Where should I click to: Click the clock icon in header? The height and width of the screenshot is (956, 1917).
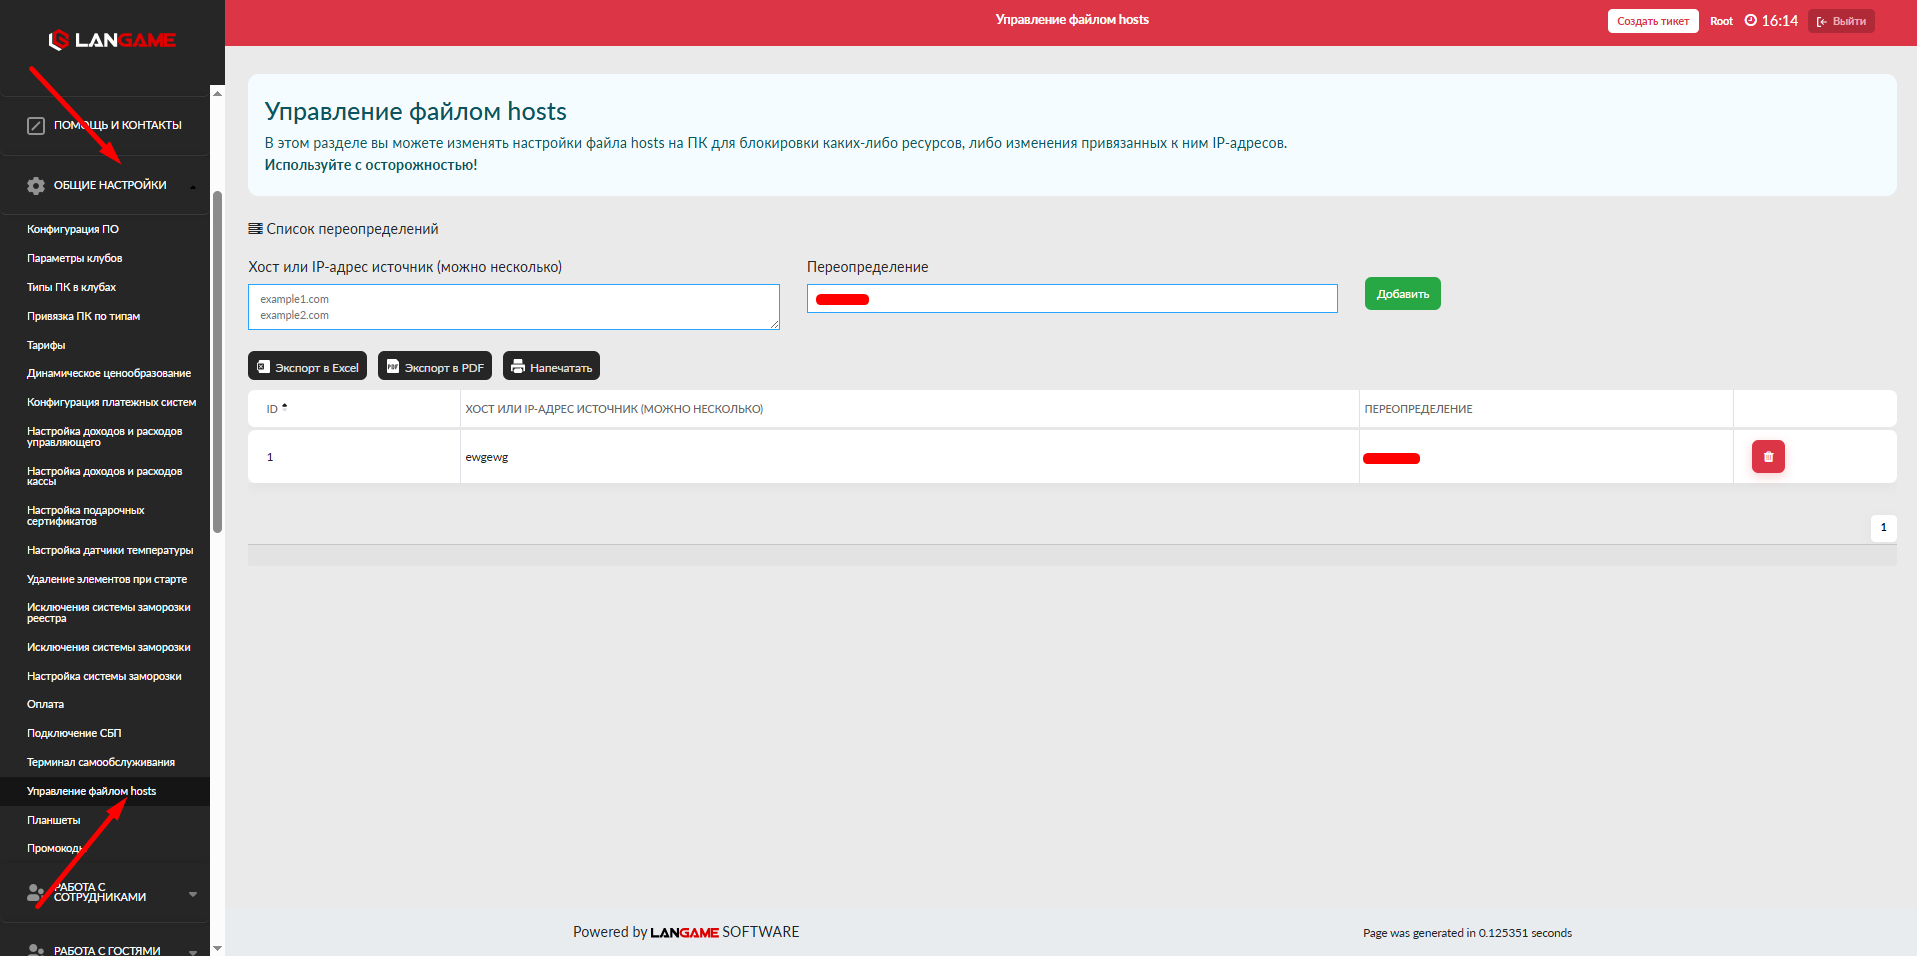click(x=1751, y=20)
